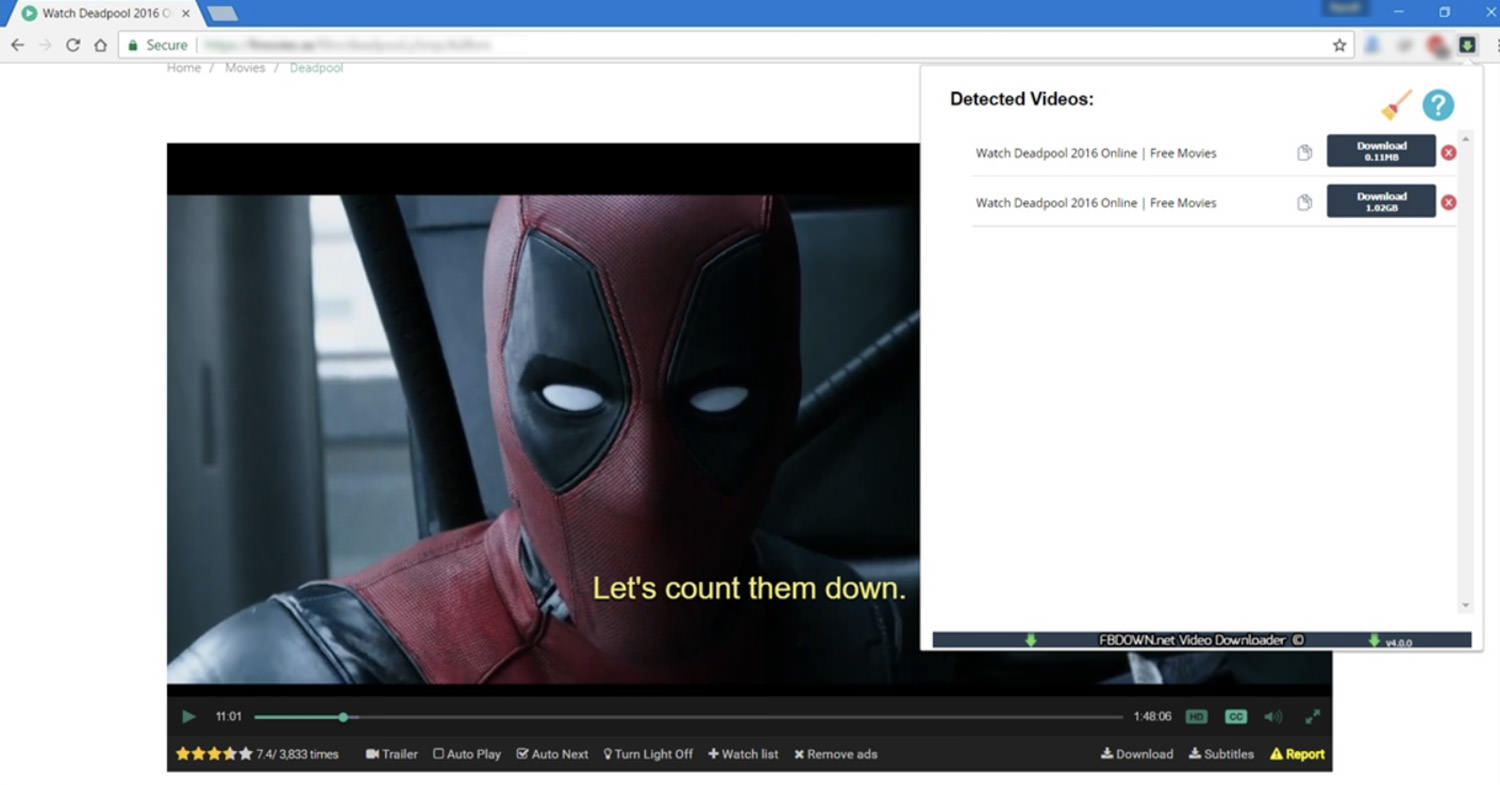
Task: Click the red blurred extension icon in toolbar
Action: pos(1438,45)
